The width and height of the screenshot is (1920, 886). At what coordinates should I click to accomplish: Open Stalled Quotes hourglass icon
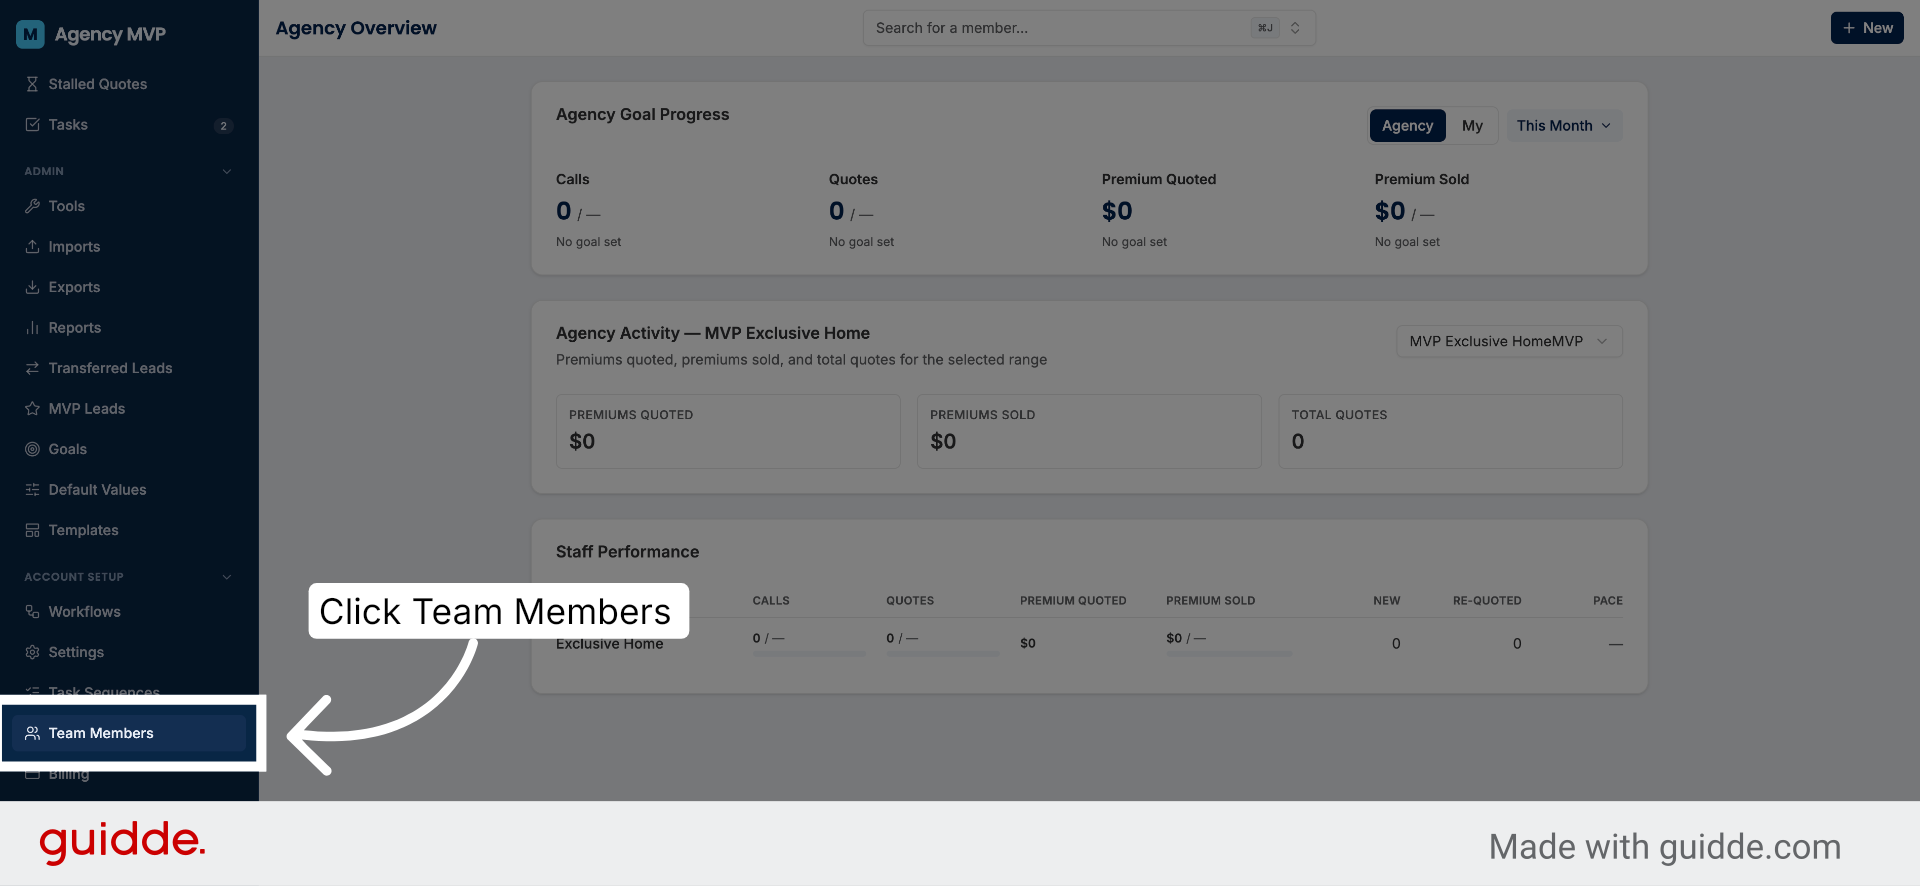(32, 84)
